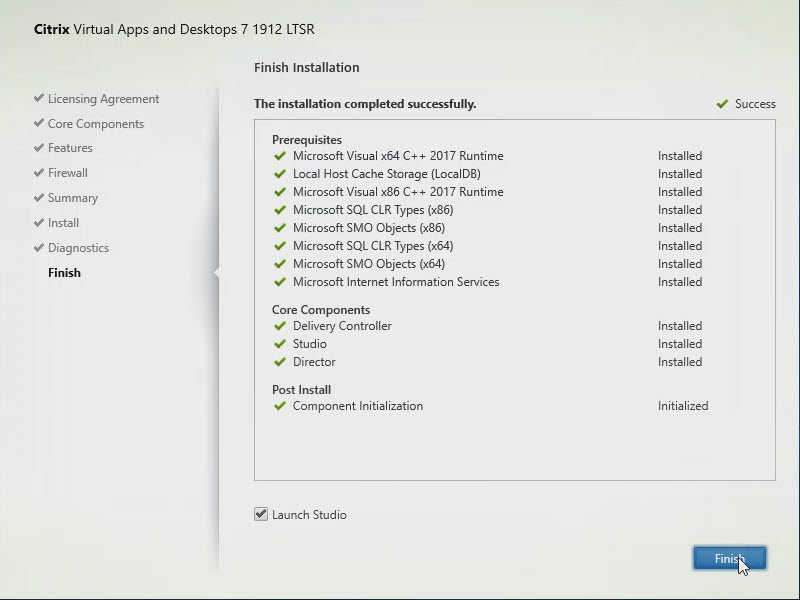Click the 'Post Install' section heading

coord(302,390)
